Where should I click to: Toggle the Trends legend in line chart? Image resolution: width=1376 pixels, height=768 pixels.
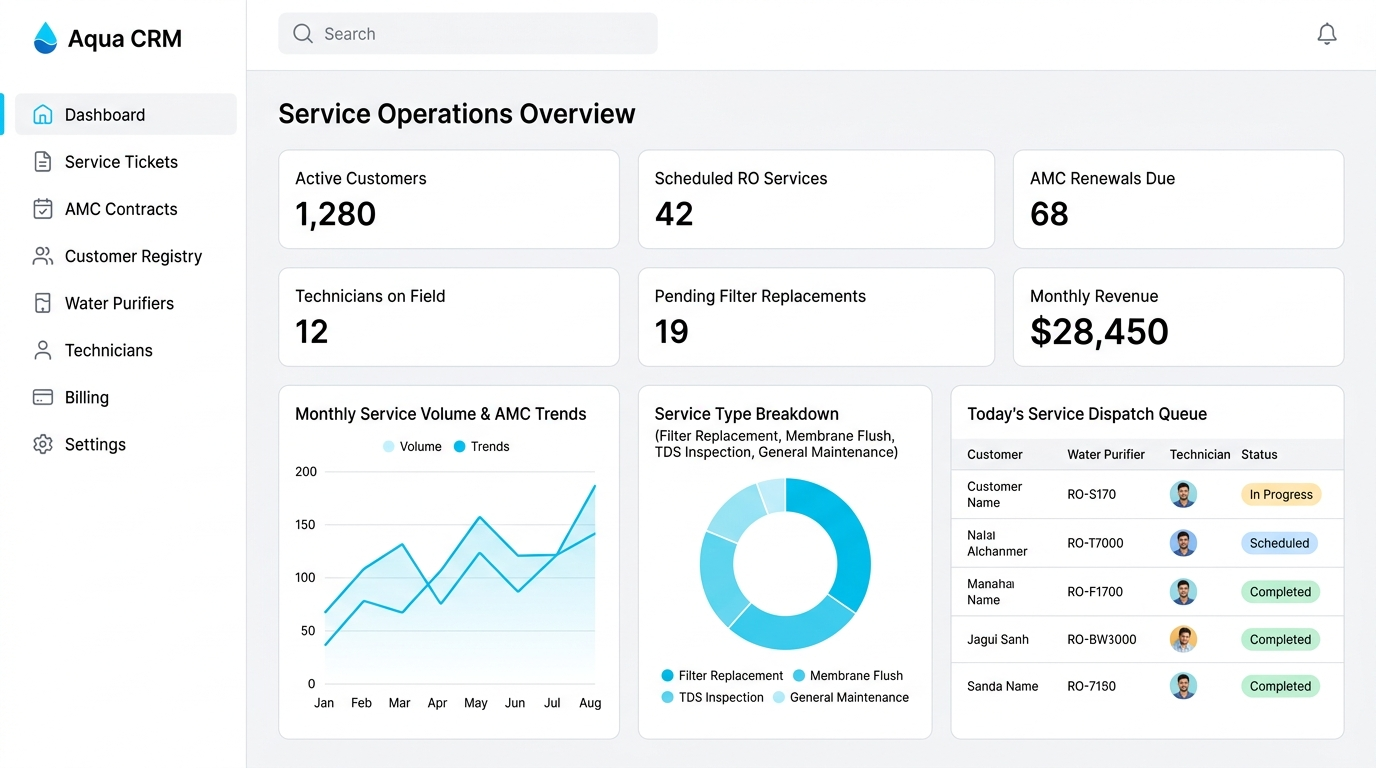(481, 447)
